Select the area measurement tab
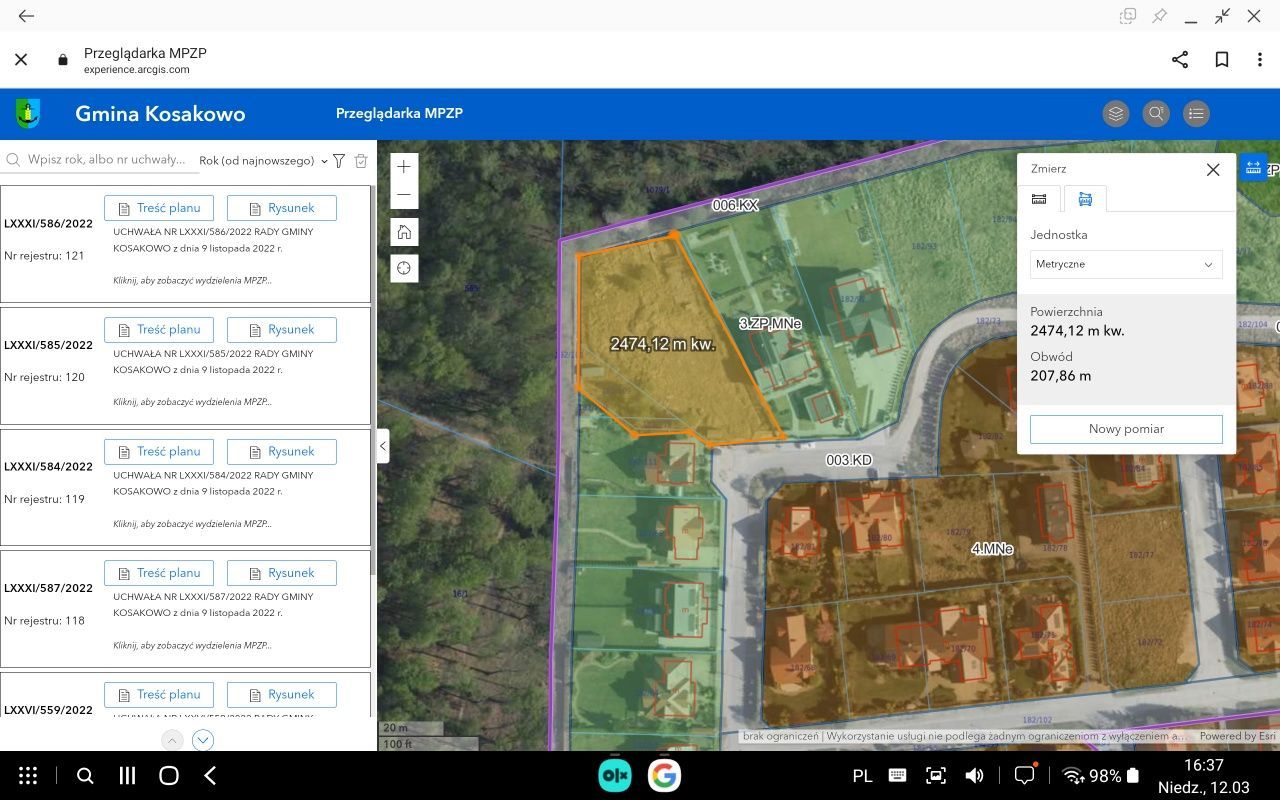 coord(1085,199)
